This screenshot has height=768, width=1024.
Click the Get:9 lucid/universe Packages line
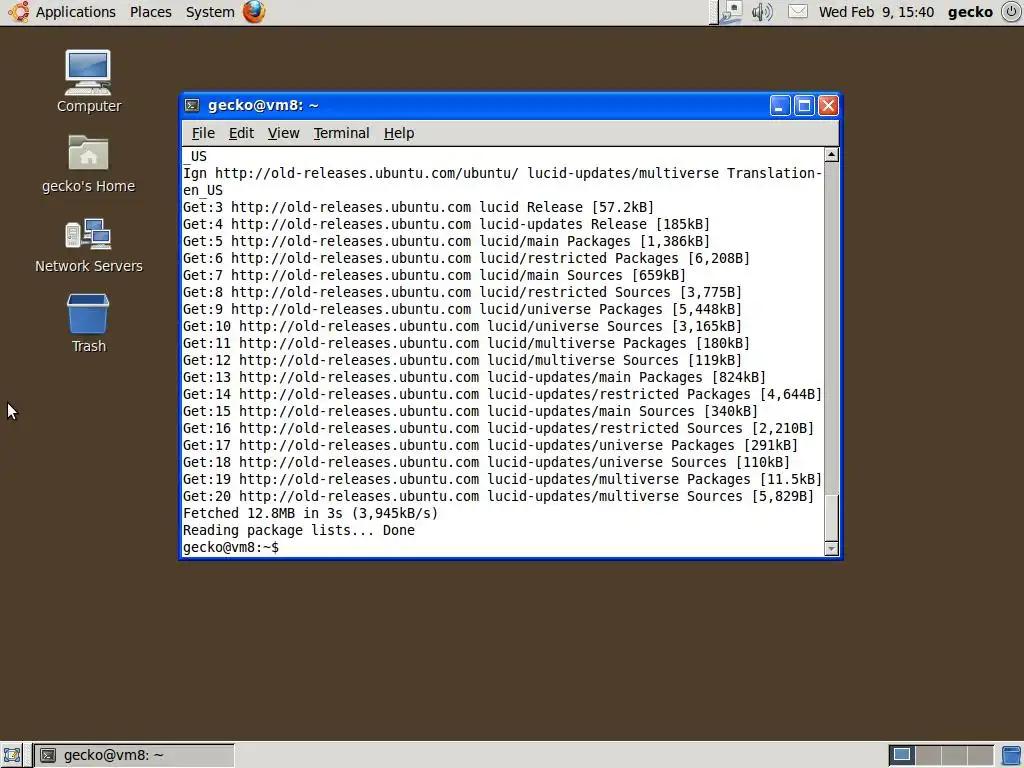462,309
